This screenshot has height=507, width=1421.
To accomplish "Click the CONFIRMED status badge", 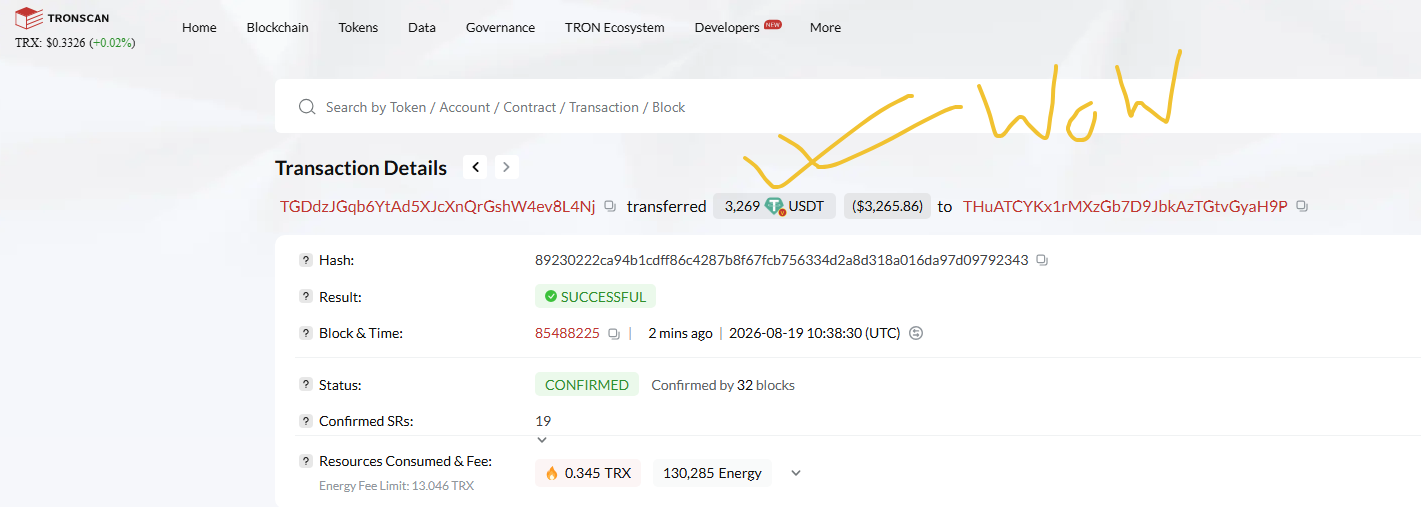I will click(587, 385).
